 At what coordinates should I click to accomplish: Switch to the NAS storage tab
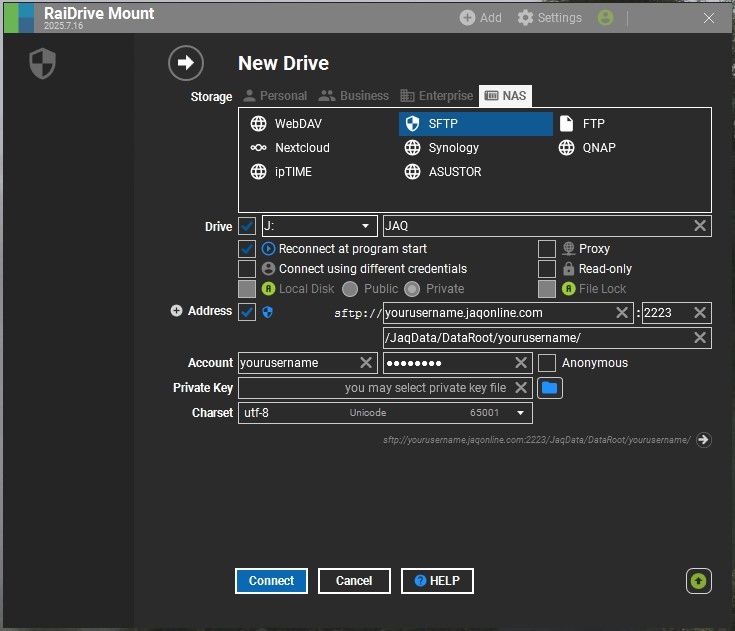505,96
